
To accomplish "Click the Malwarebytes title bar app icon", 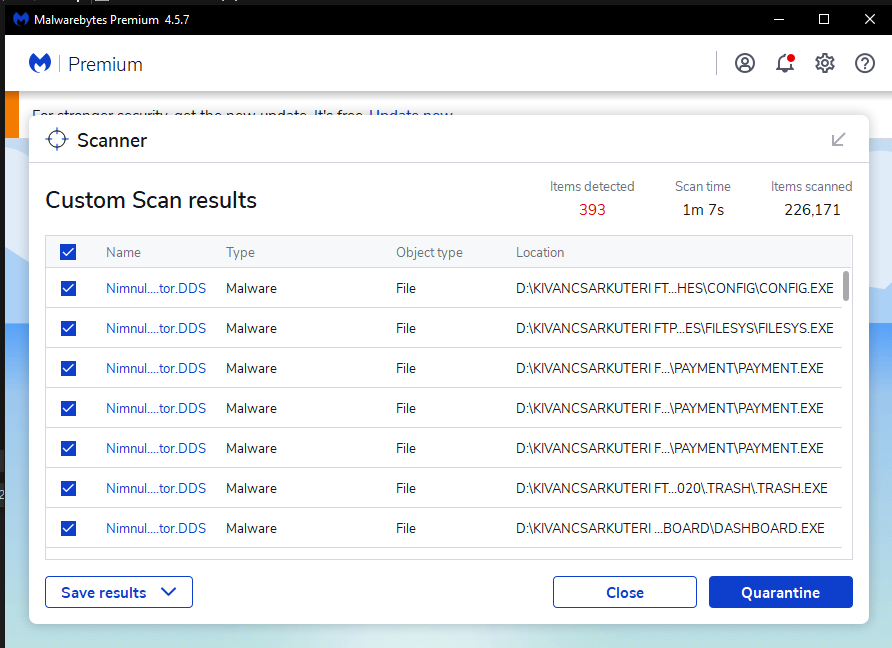I will click(20, 19).
